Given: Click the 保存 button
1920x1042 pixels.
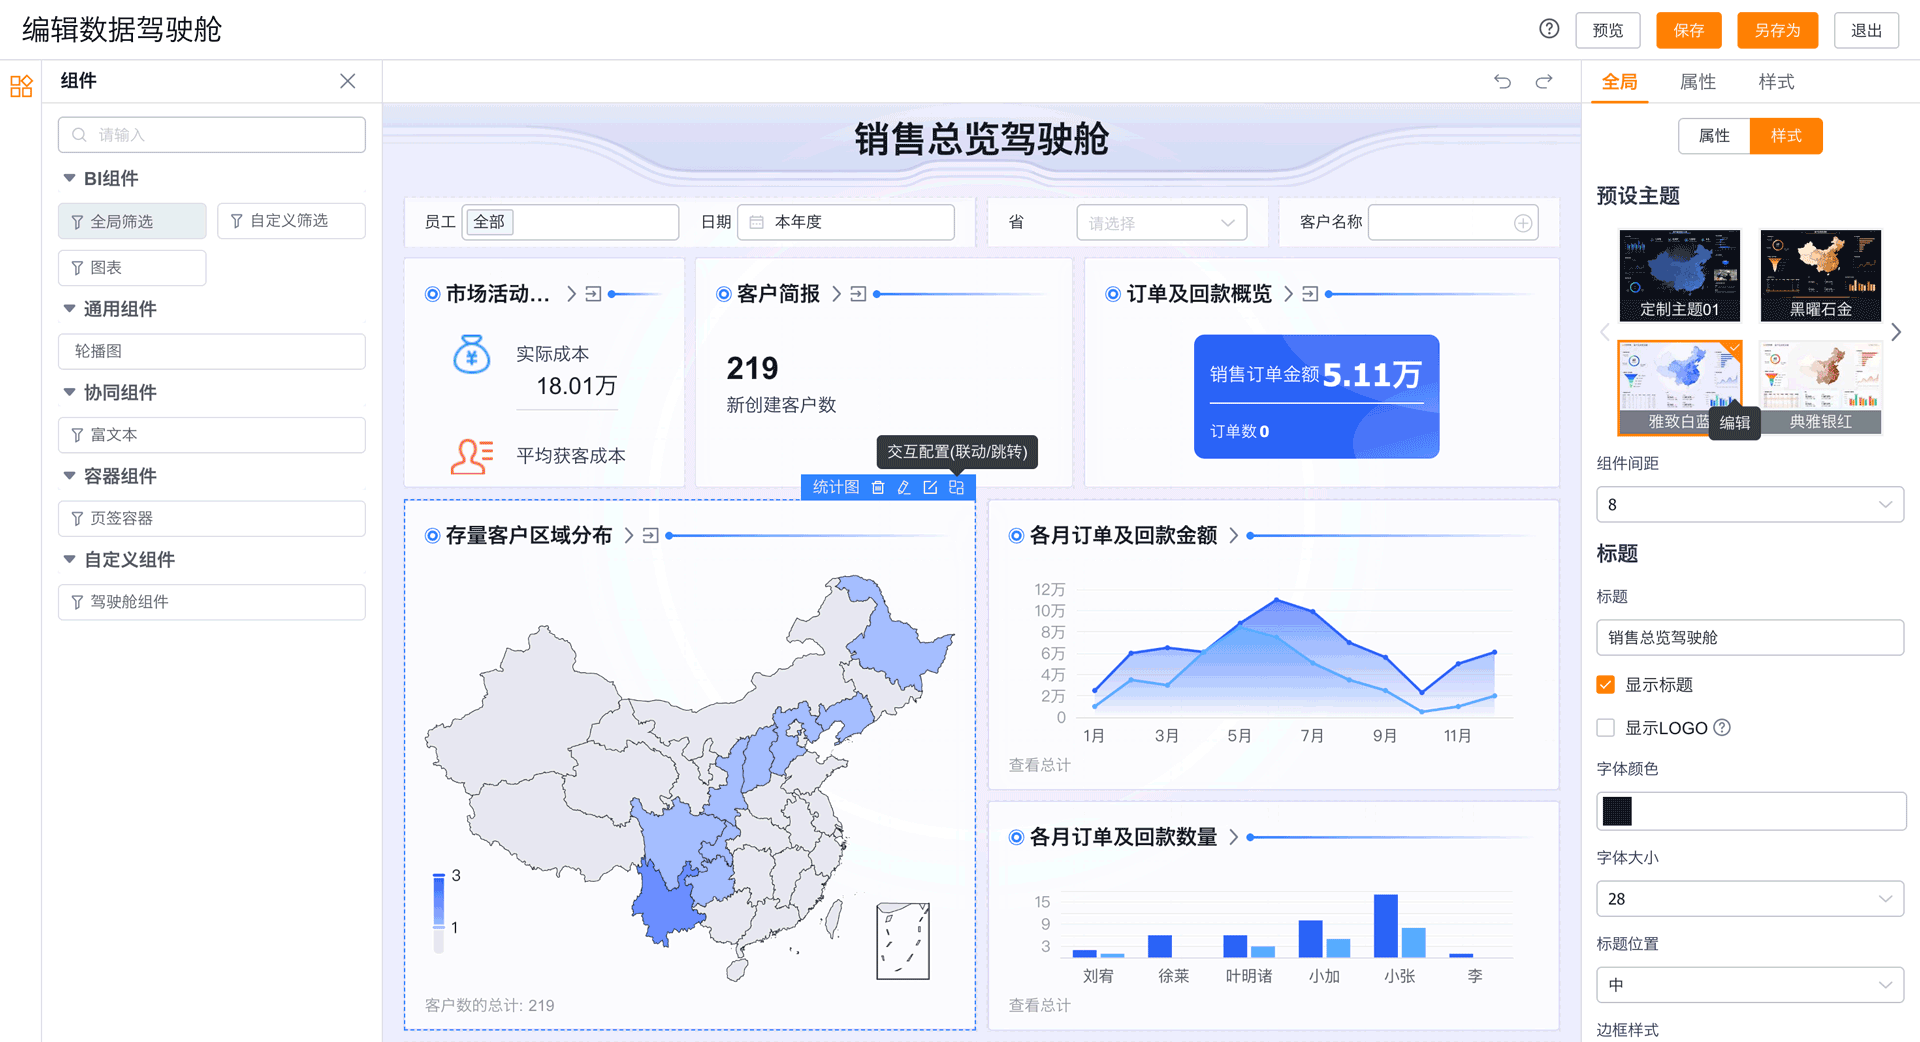Looking at the screenshot, I should tap(1688, 30).
